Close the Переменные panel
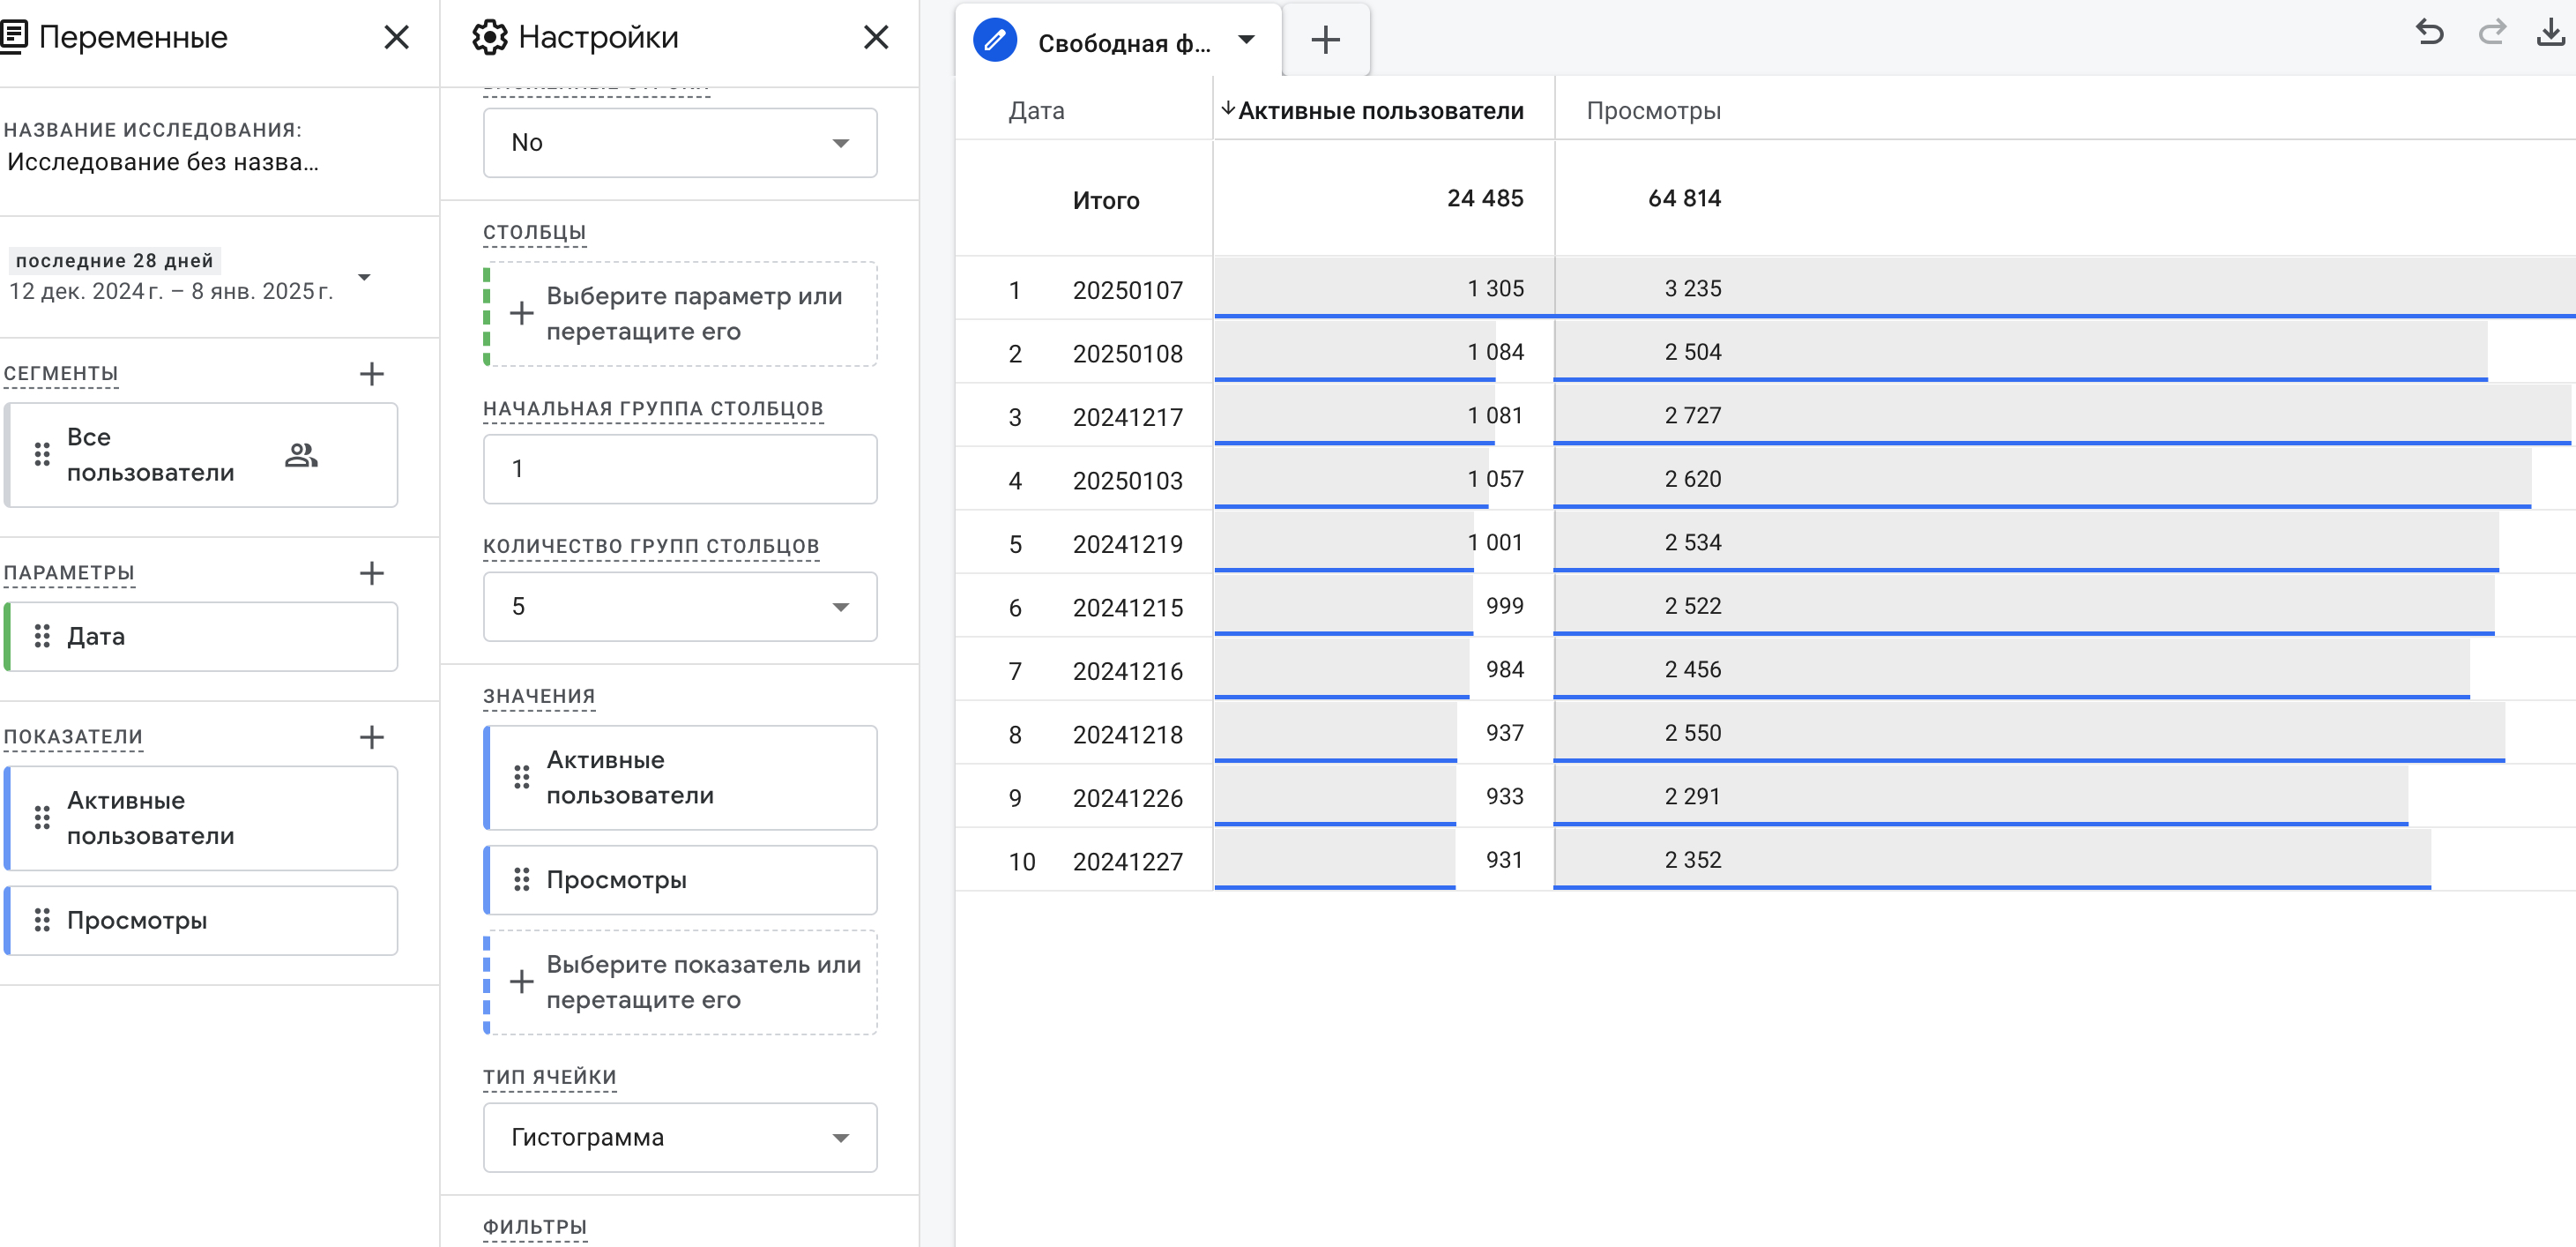The height and width of the screenshot is (1247, 2576). tap(397, 38)
